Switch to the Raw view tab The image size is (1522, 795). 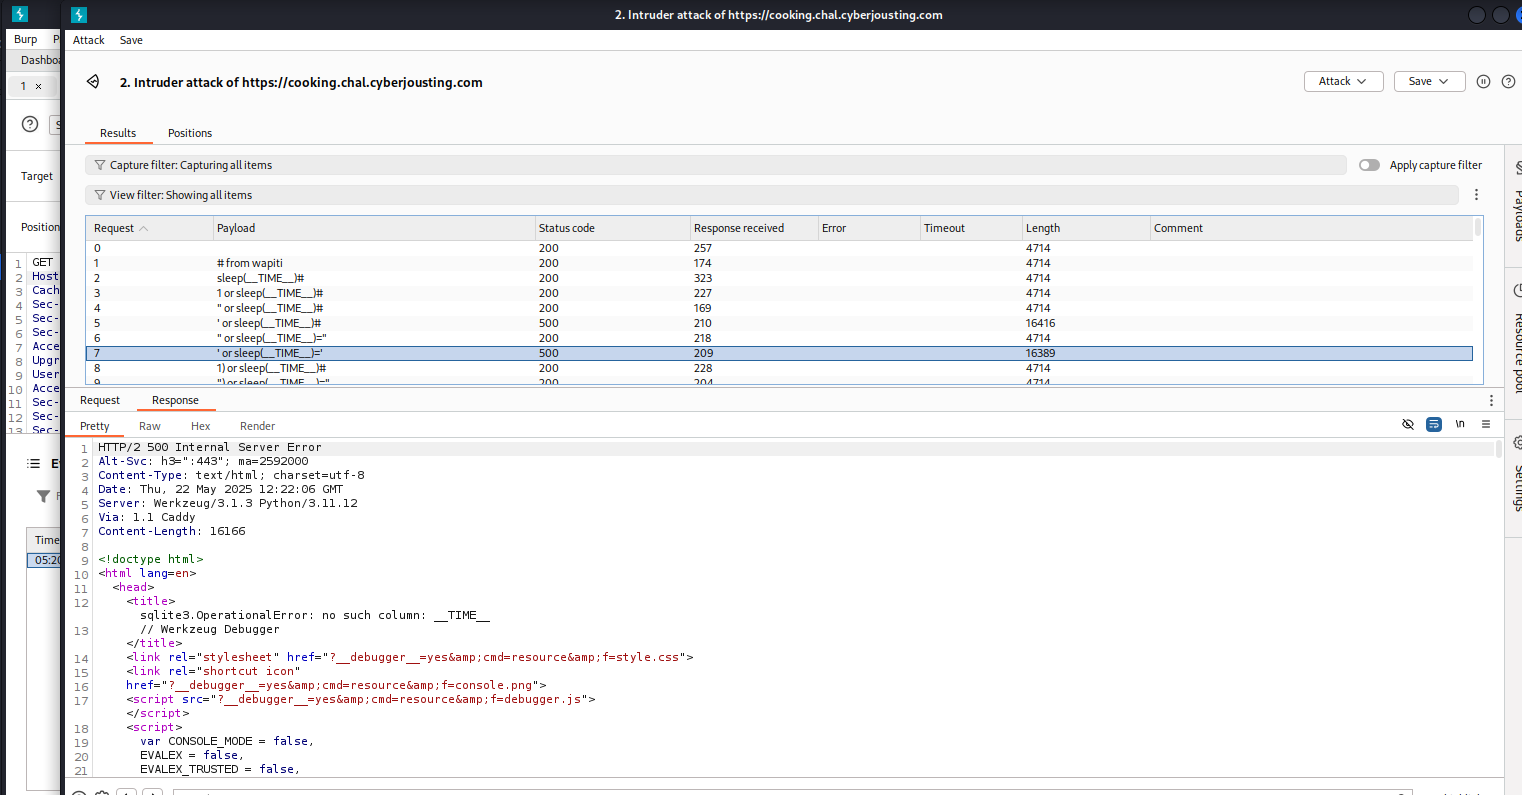point(150,426)
